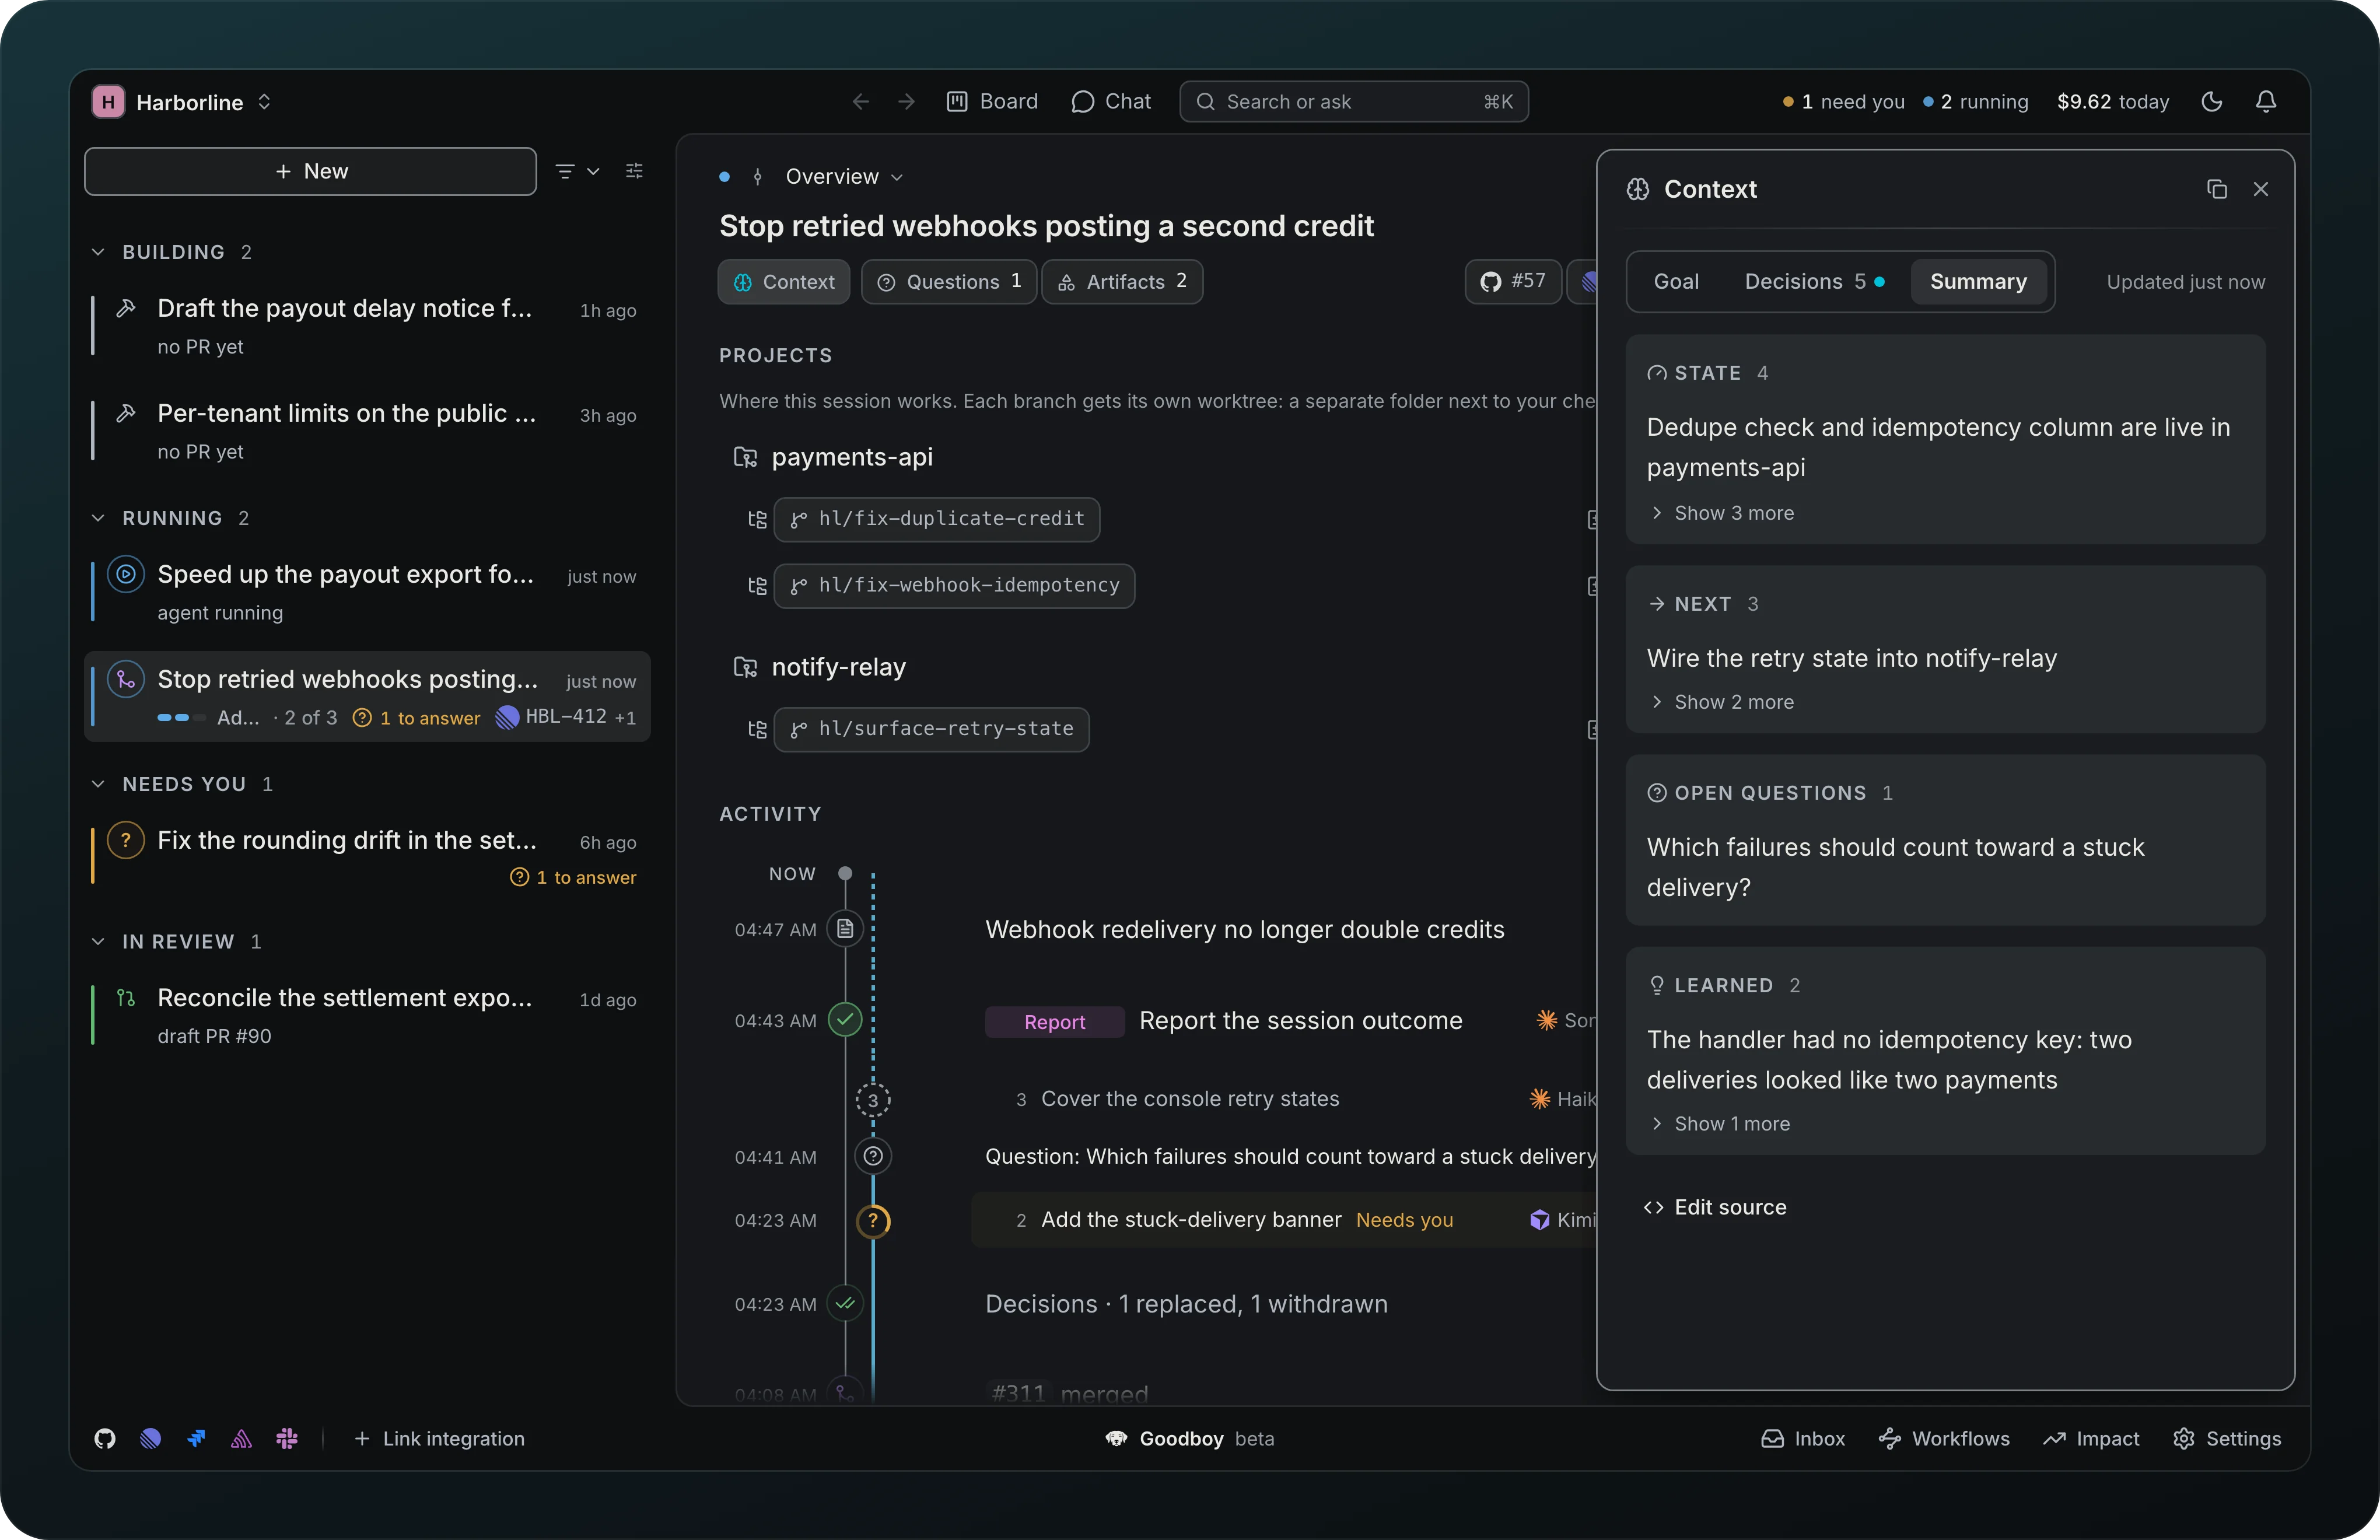
Task: Collapse the BUILDING section
Action: click(98, 252)
